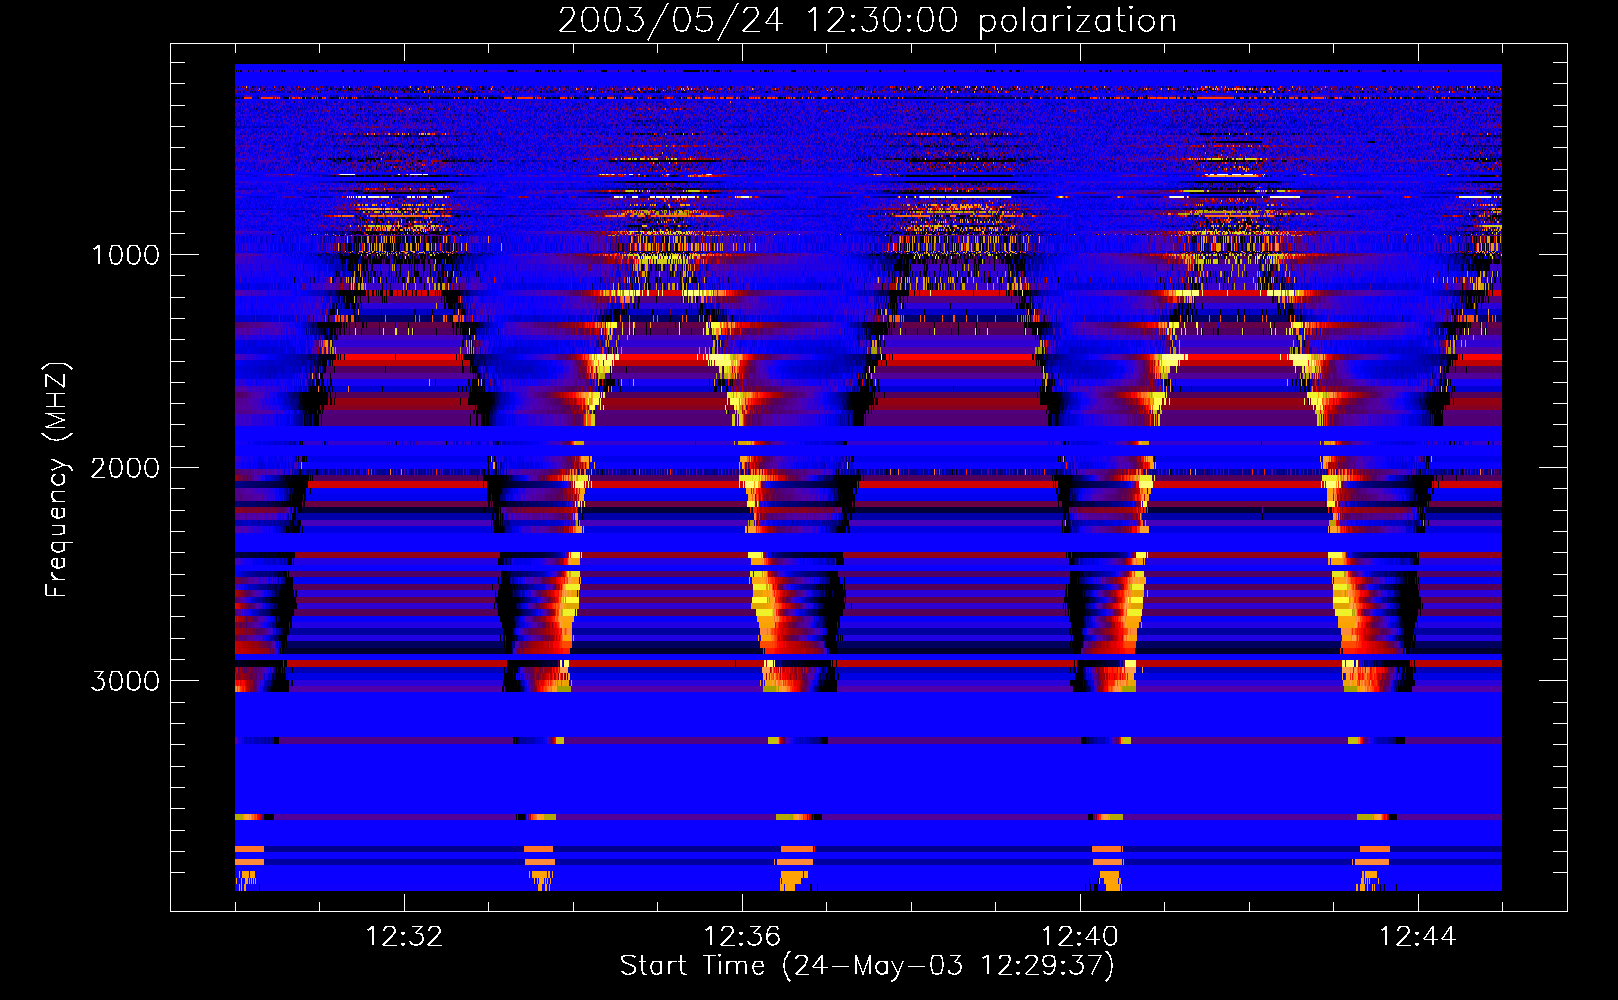Click the plot title '2003/05/24 12:30:00 polarization'
The width and height of the screenshot is (1618, 1000).
click(867, 21)
